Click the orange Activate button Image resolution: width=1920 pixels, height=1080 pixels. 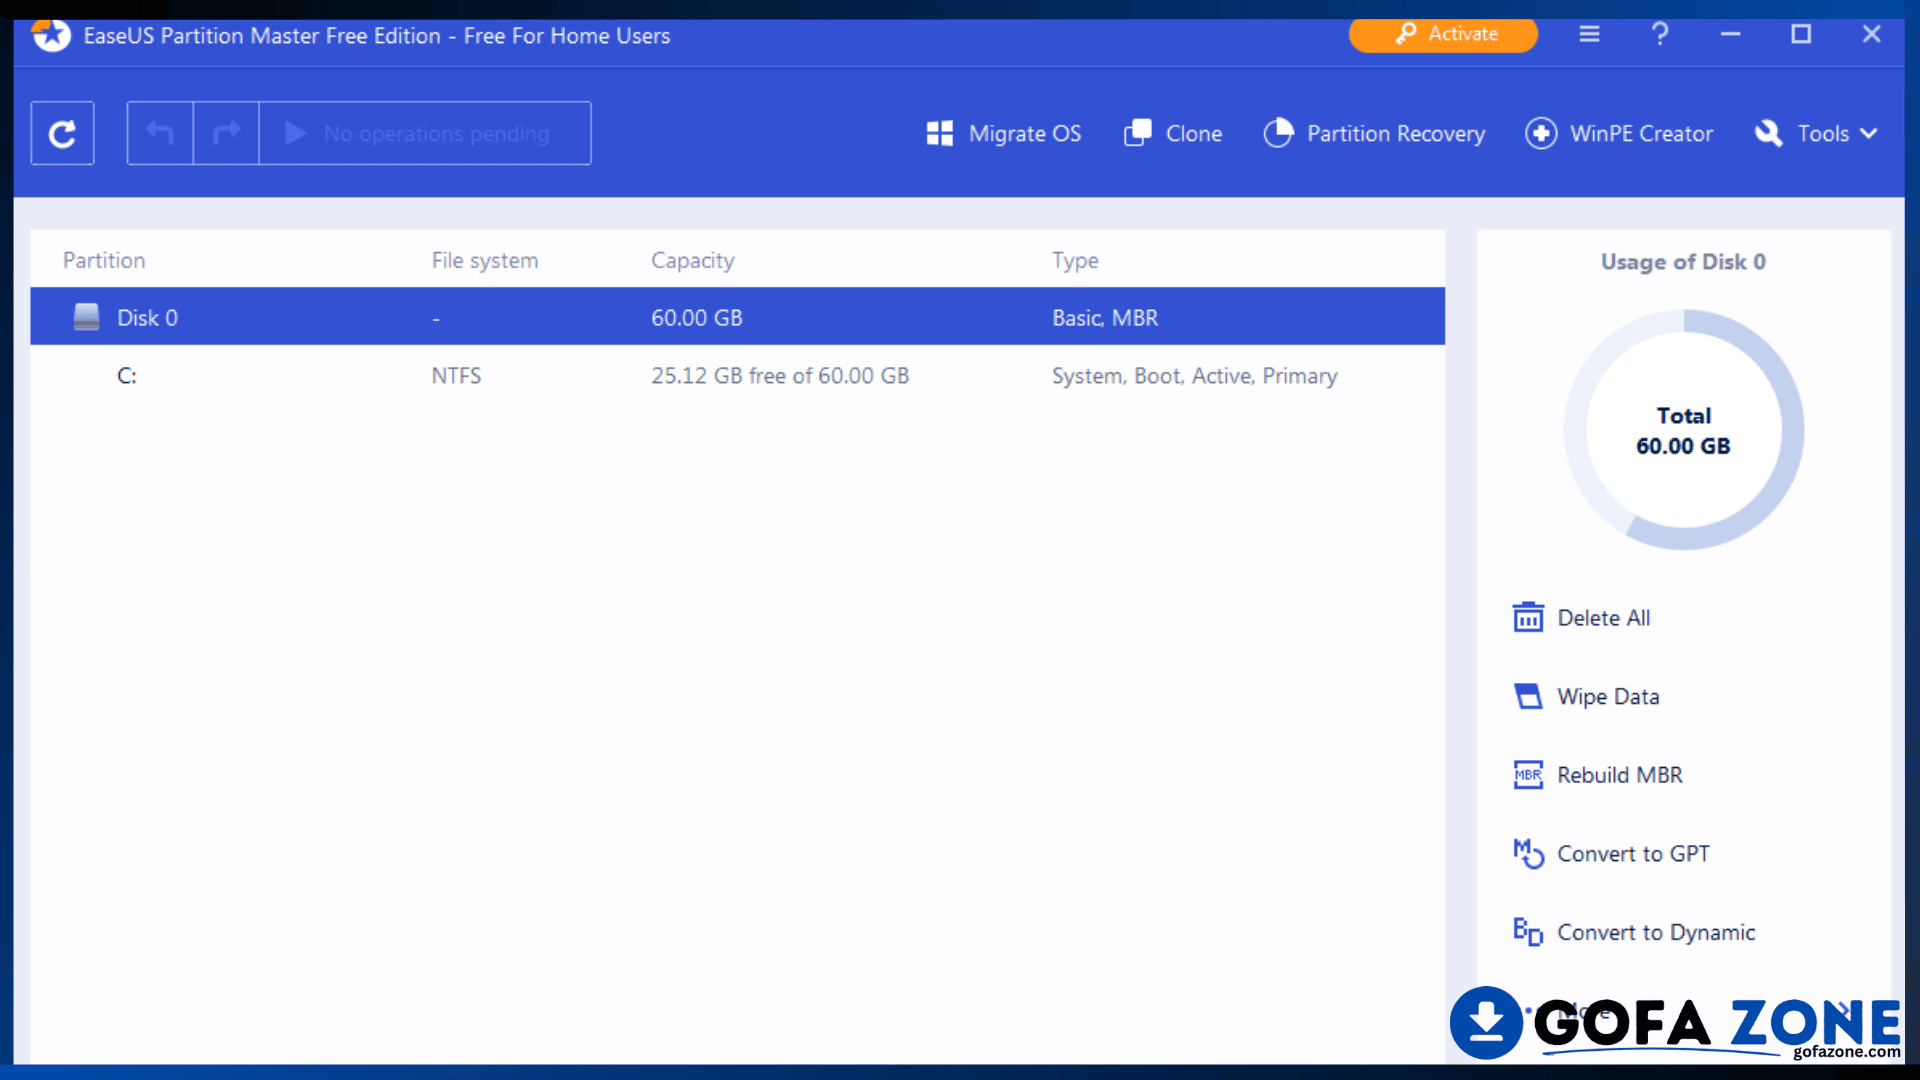(x=1443, y=34)
